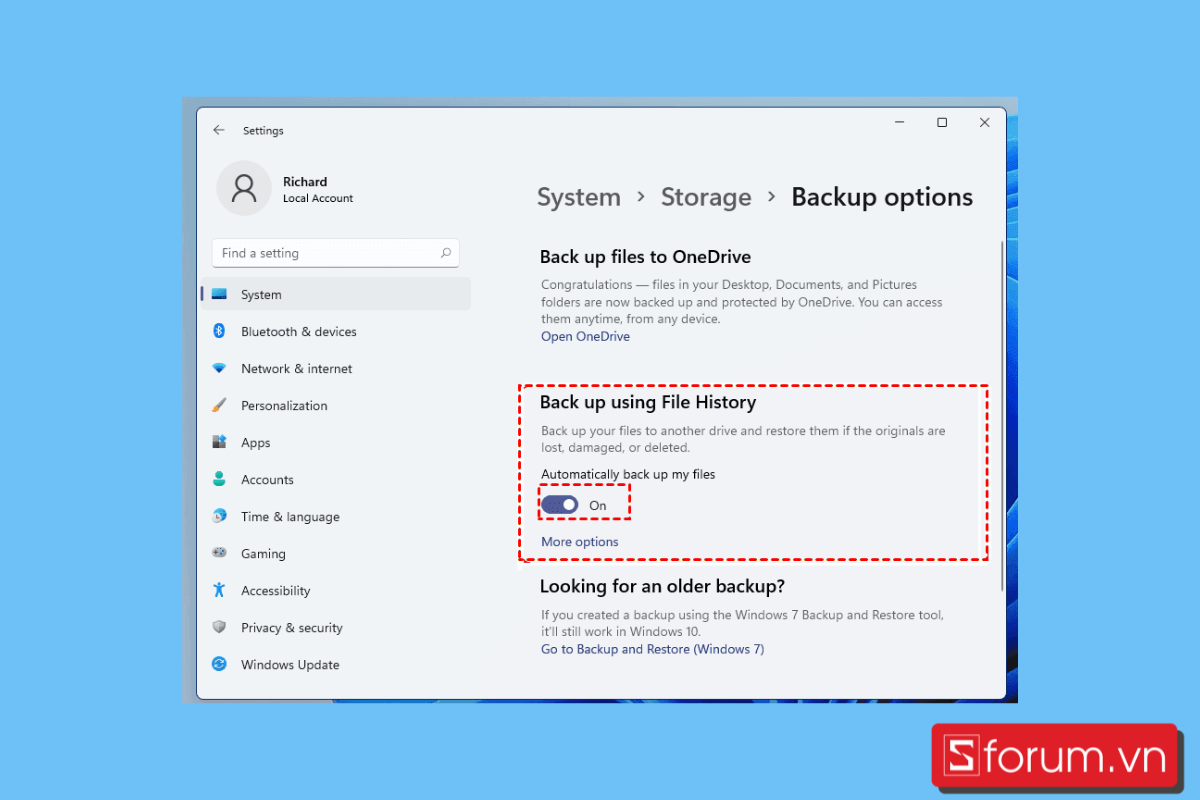Viewport: 1200px width, 800px height.
Task: Open More options for File History
Action: (x=580, y=542)
